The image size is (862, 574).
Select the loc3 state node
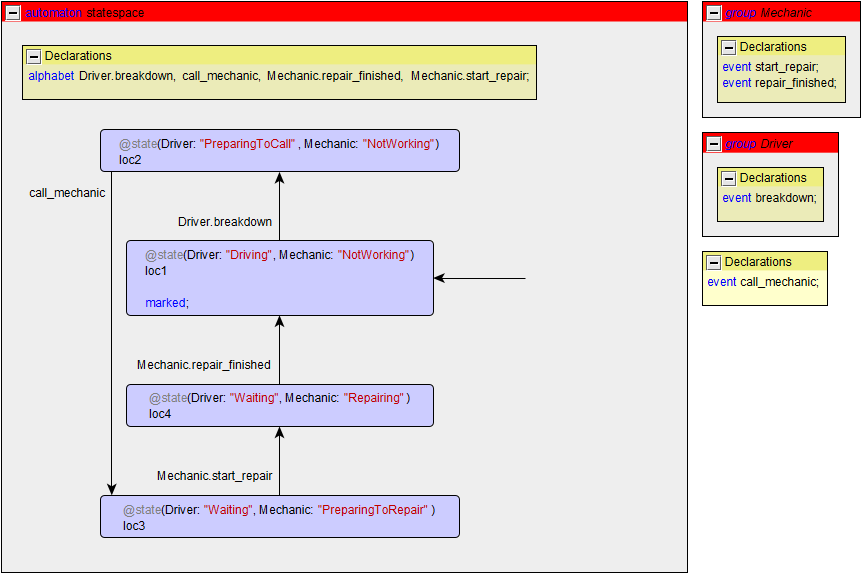pos(279,517)
